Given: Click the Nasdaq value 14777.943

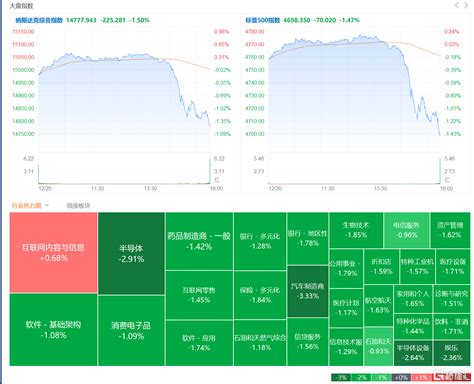Looking at the screenshot, I should click(81, 20).
